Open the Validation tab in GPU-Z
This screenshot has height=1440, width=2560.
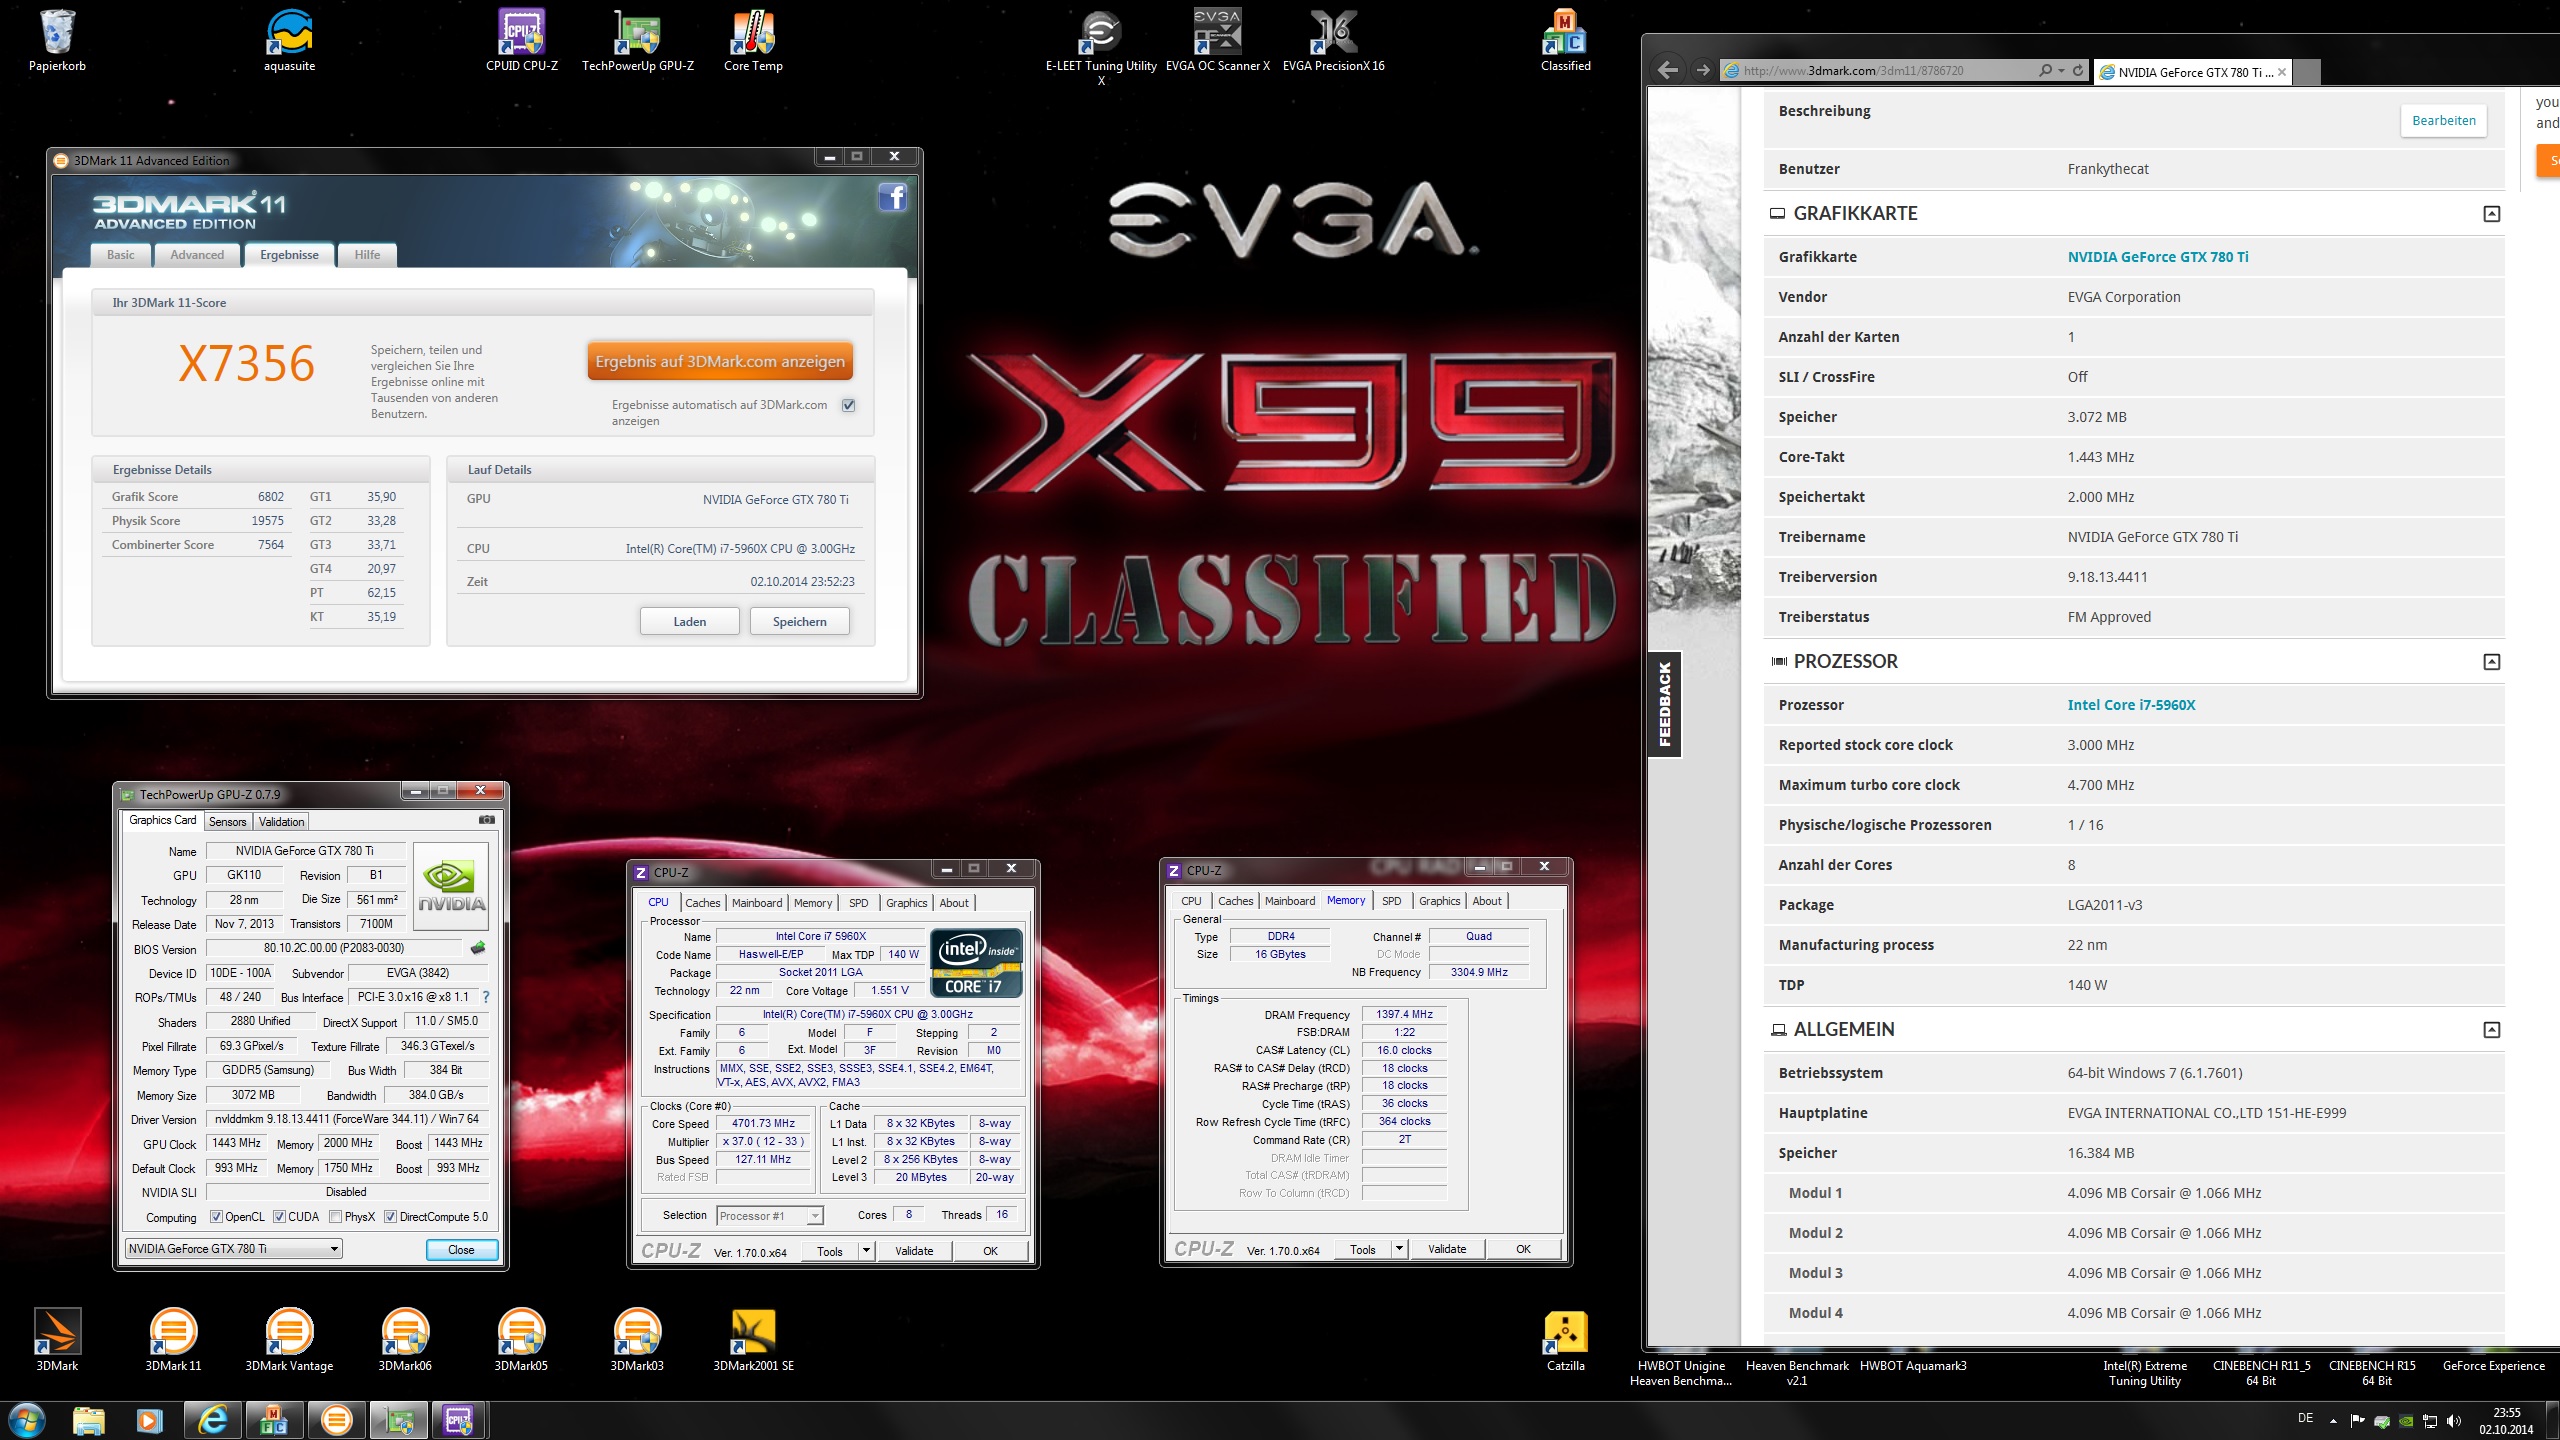[x=281, y=821]
